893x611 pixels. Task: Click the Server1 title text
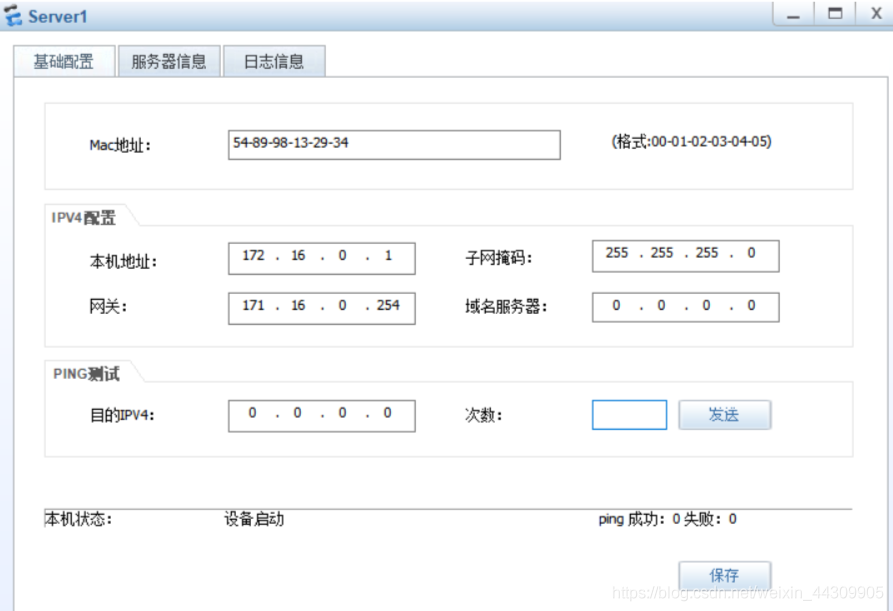58,17
